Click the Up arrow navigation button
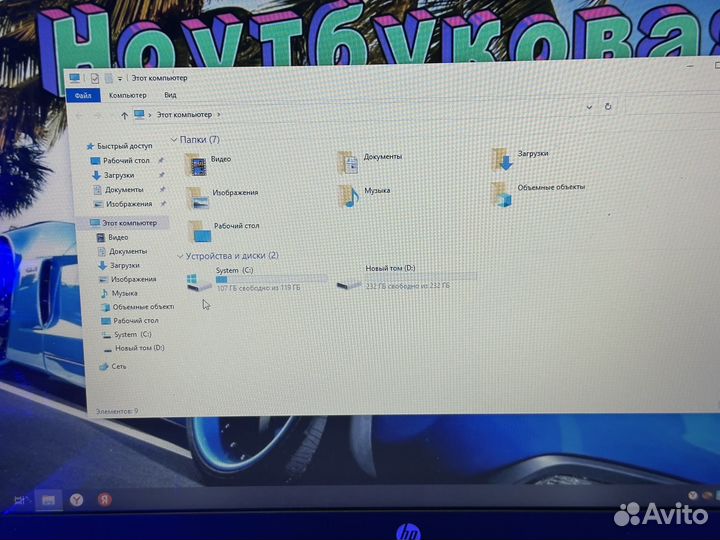Screen dimensions: 720x540 point(124,116)
